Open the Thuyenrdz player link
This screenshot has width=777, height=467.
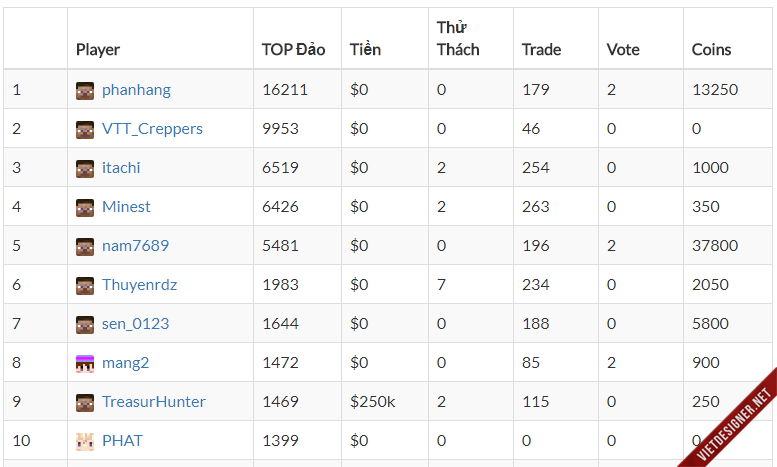click(x=139, y=285)
